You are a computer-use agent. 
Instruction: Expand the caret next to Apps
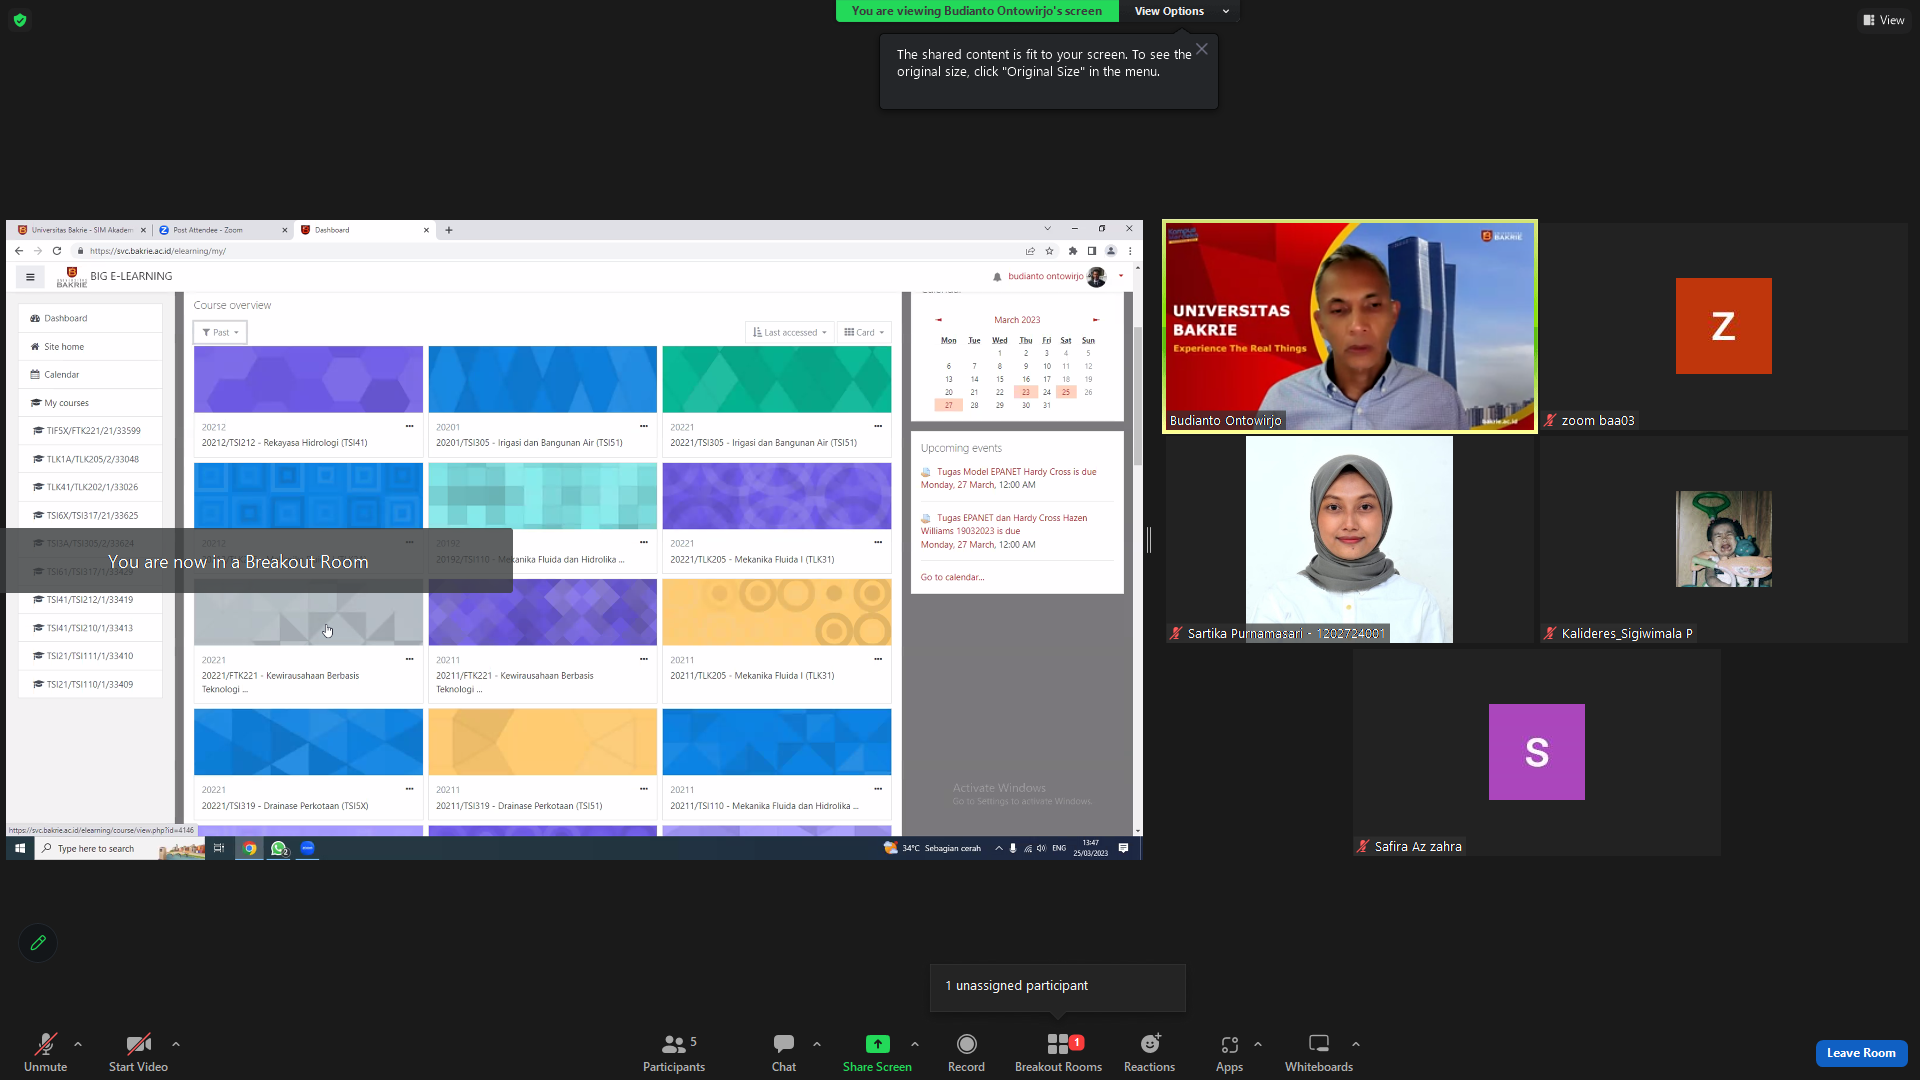(x=1258, y=1044)
